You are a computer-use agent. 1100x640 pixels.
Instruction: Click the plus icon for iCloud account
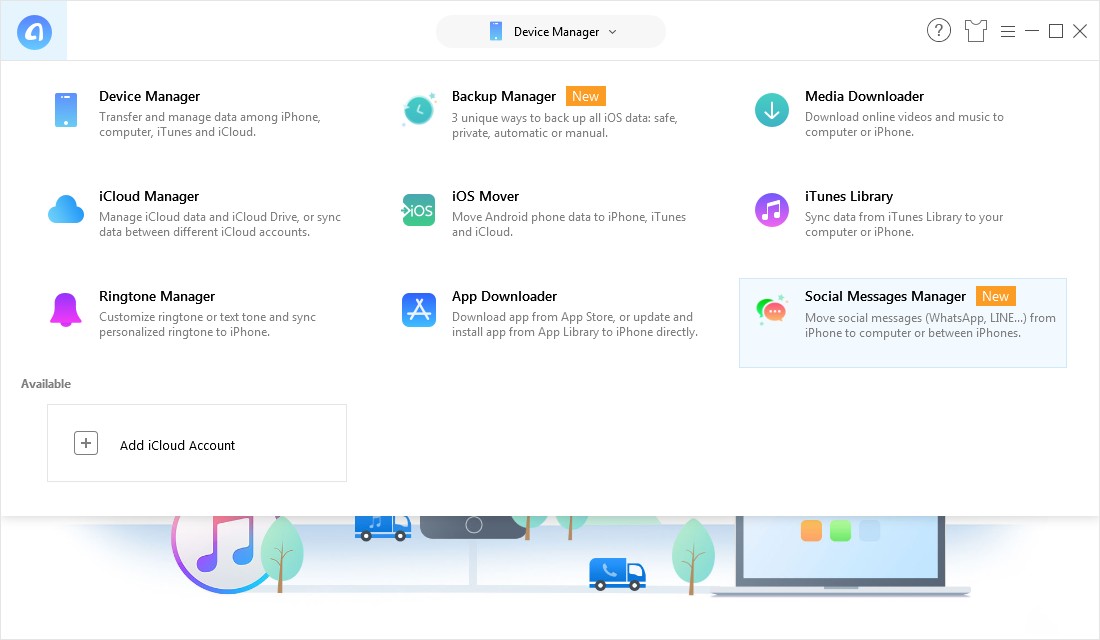click(x=86, y=444)
